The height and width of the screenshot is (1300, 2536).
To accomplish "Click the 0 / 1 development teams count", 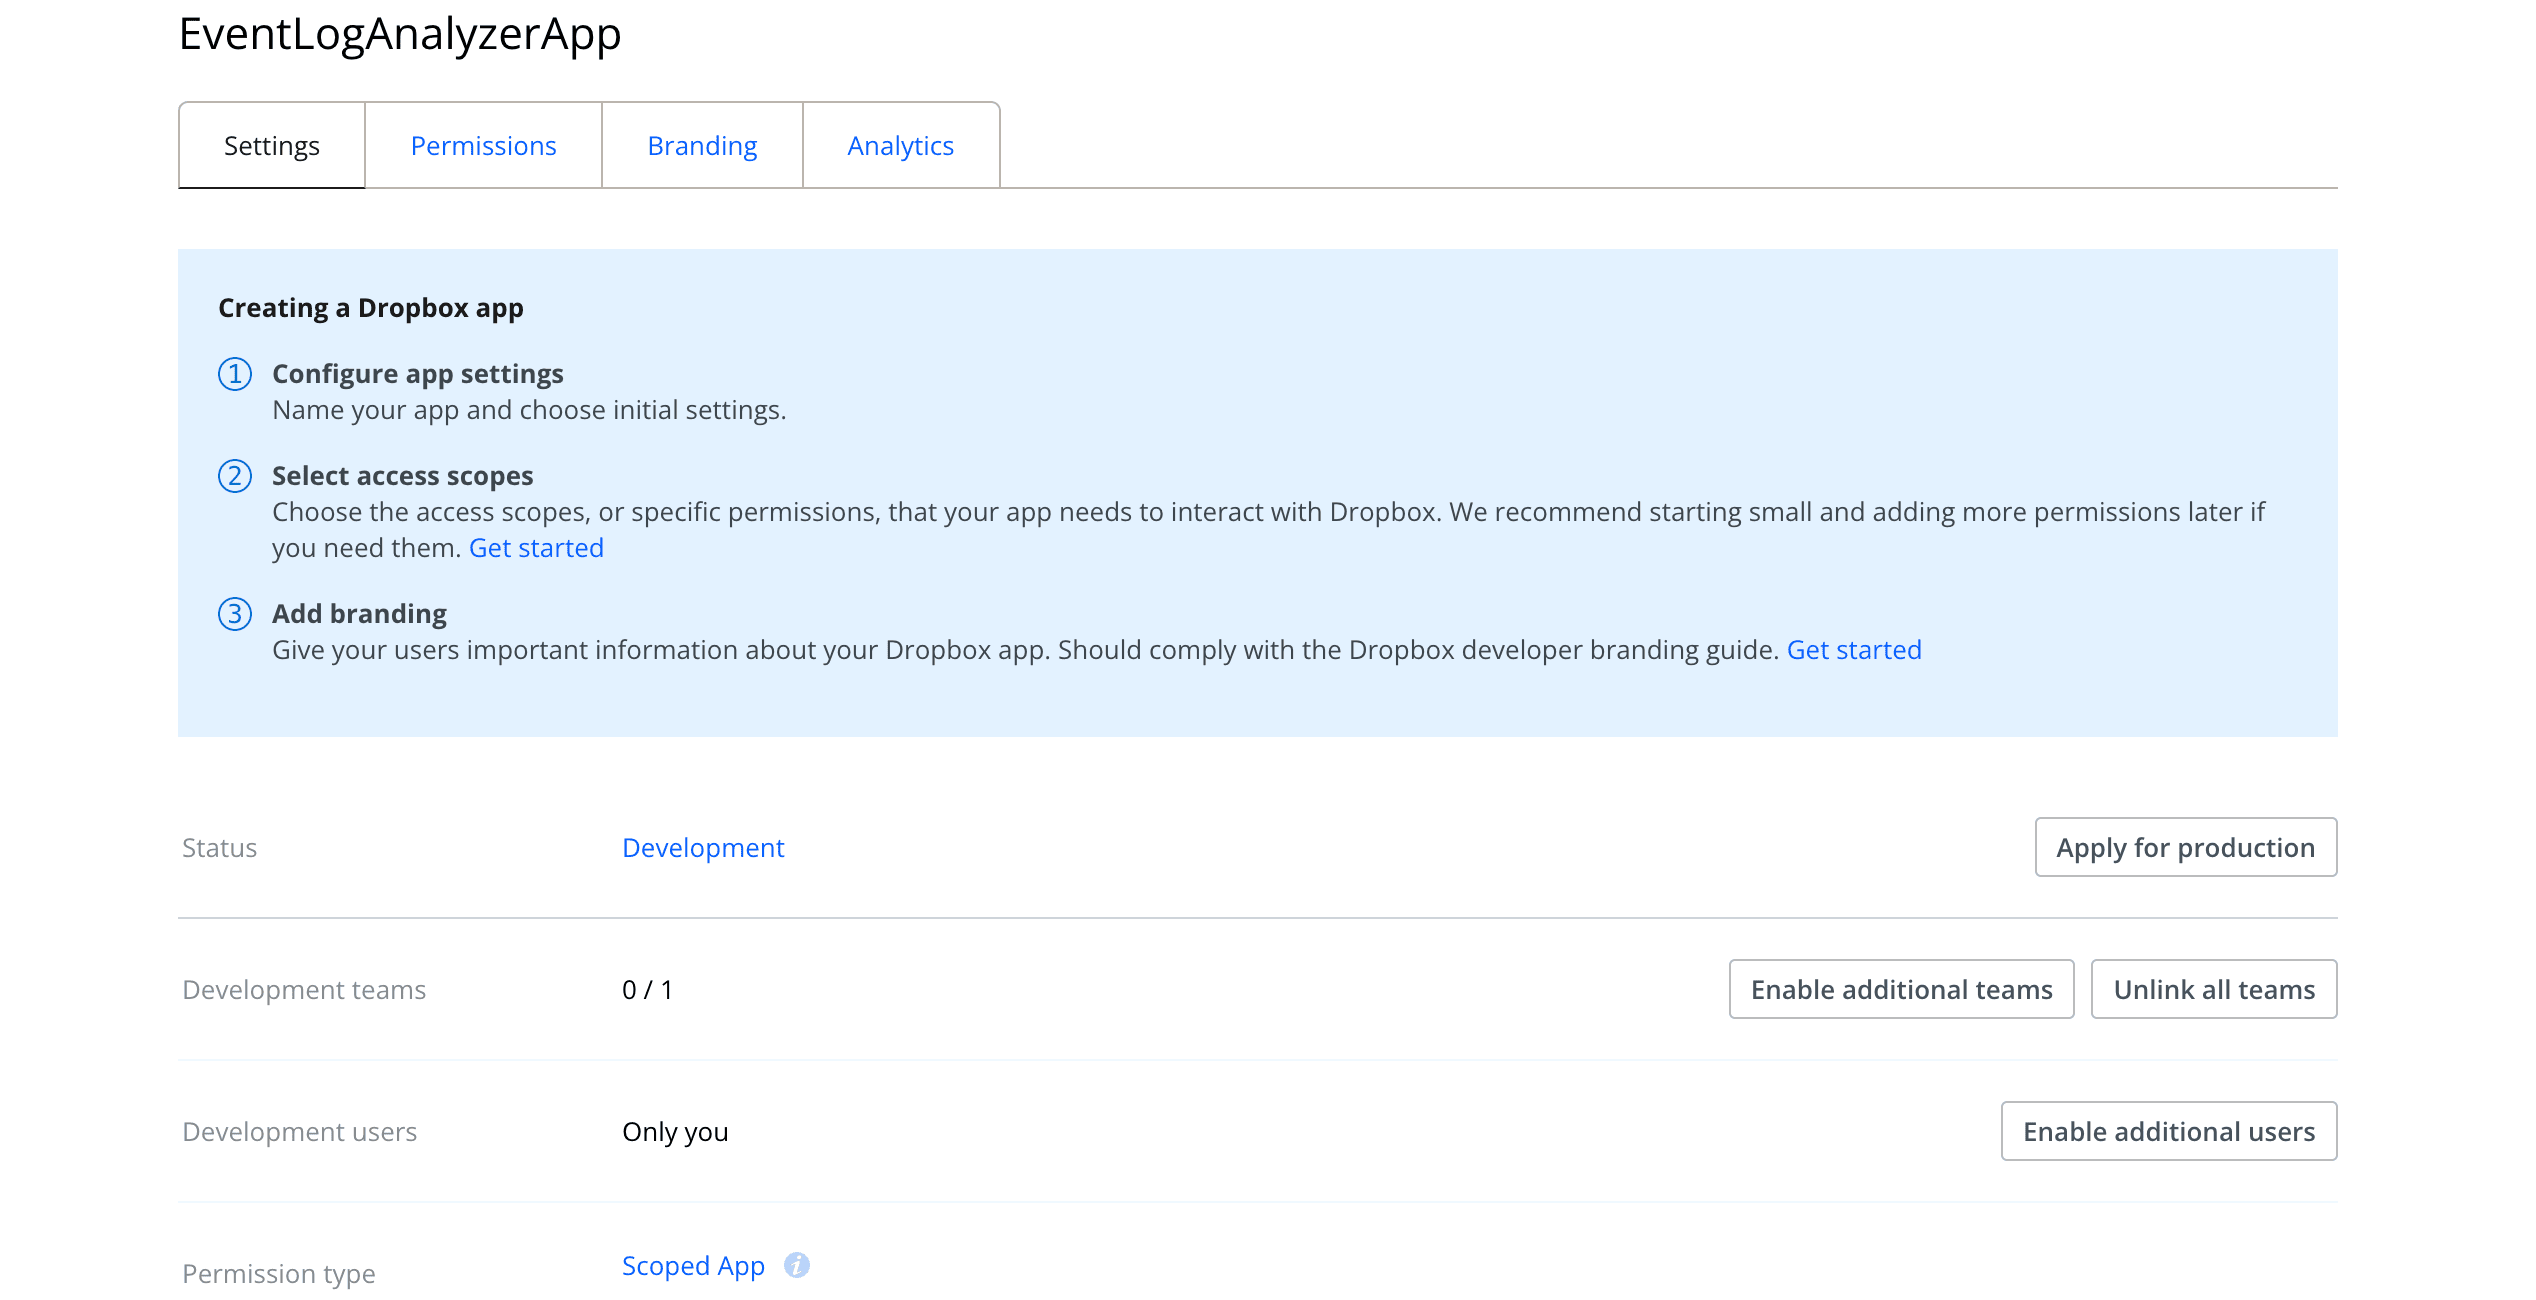I will [x=648, y=989].
